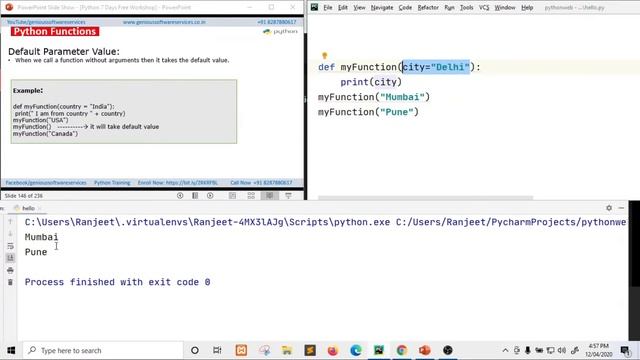Click the print(city) line in editor
Viewport: 640px width, 360px height.
pos(371,82)
